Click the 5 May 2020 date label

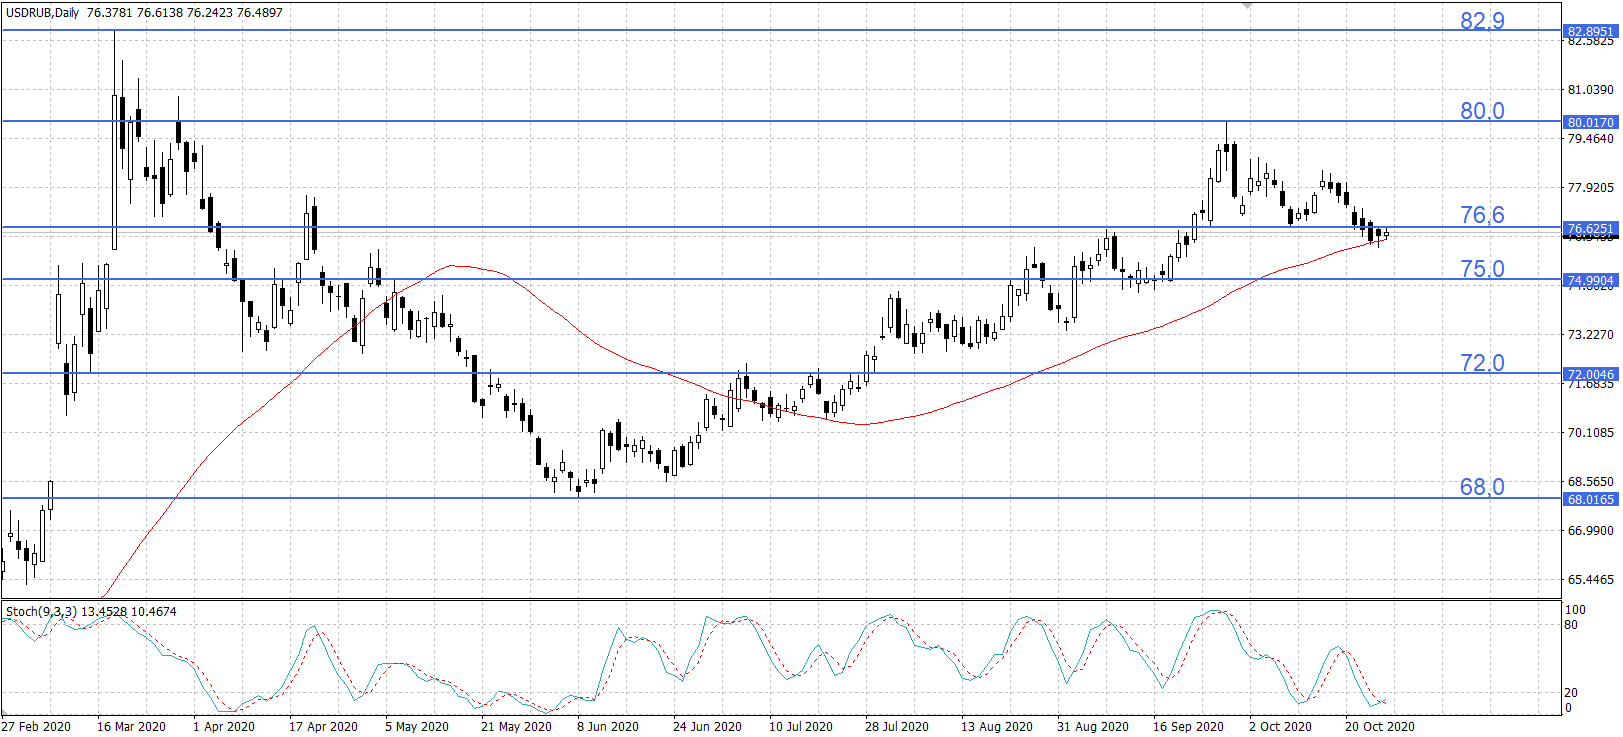point(417,727)
